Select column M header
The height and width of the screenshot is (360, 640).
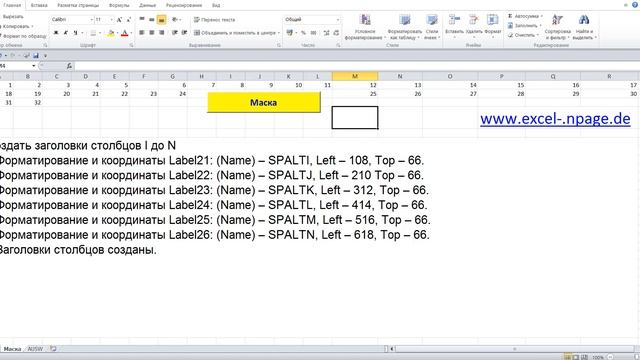pos(355,76)
